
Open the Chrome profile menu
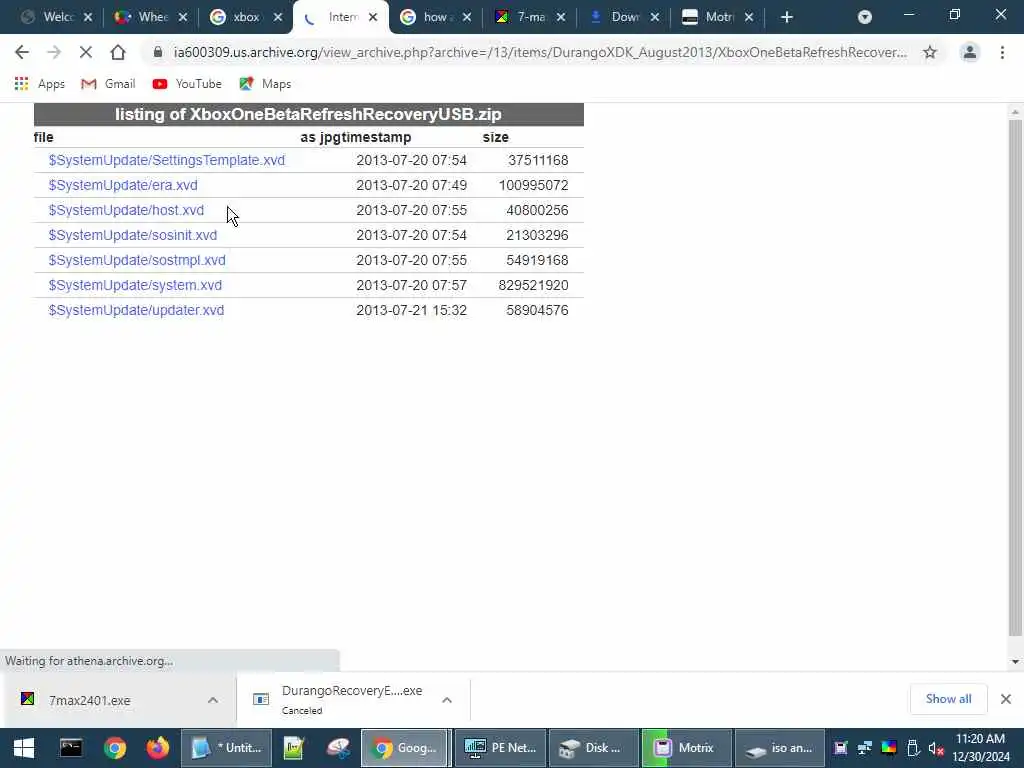click(970, 52)
